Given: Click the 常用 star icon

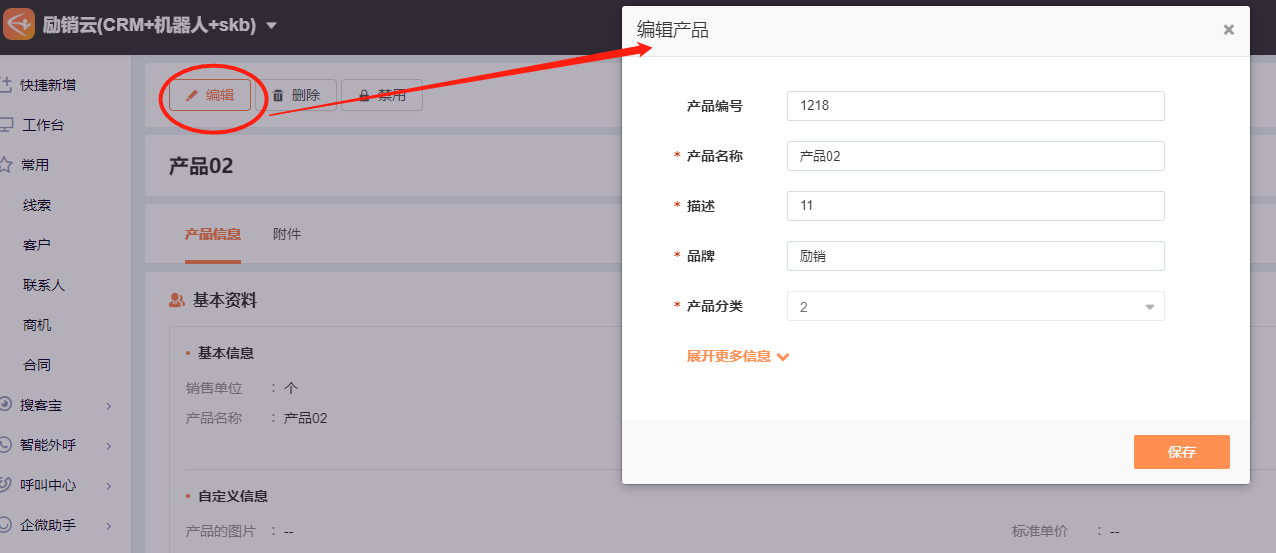Looking at the screenshot, I should (x=5, y=165).
